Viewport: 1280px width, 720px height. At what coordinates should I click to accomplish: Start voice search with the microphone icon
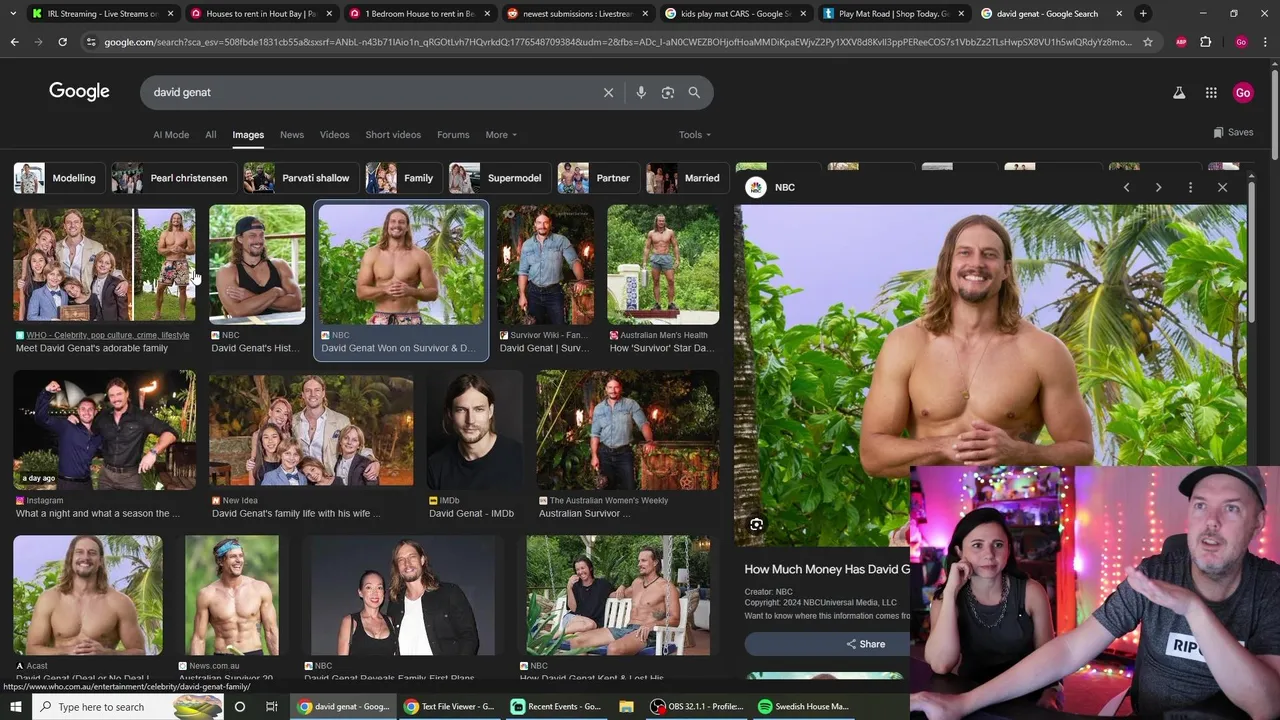[641, 92]
